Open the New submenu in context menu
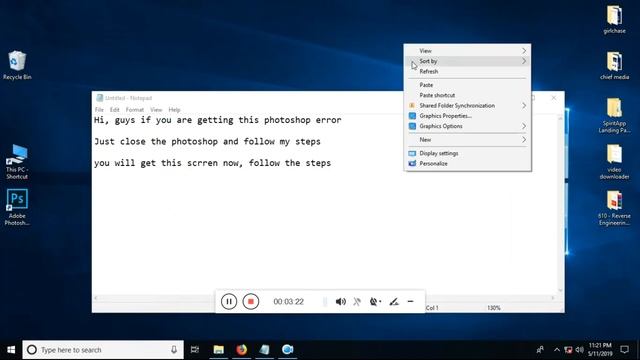Image resolution: width=640 pixels, height=360 pixels. tap(467, 140)
